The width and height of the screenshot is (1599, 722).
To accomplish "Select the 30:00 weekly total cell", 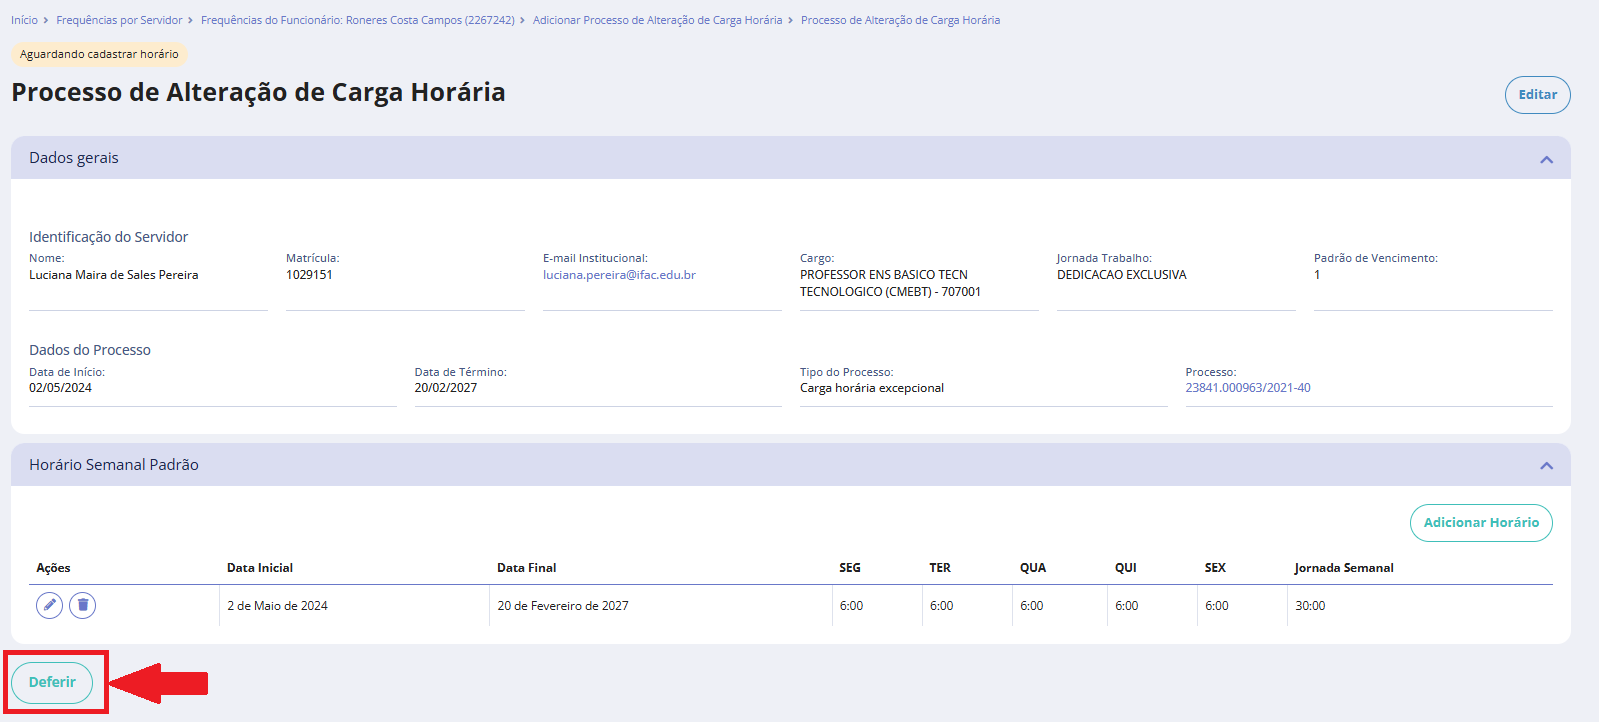I will click(x=1310, y=606).
